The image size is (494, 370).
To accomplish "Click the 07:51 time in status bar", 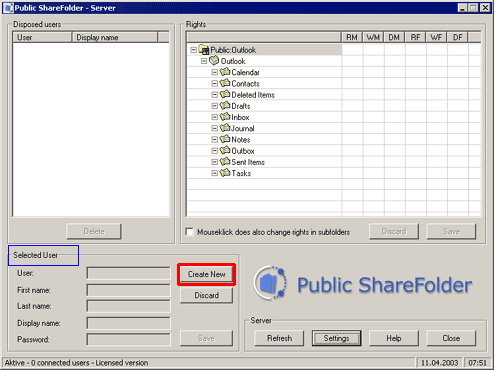I will (x=477, y=363).
